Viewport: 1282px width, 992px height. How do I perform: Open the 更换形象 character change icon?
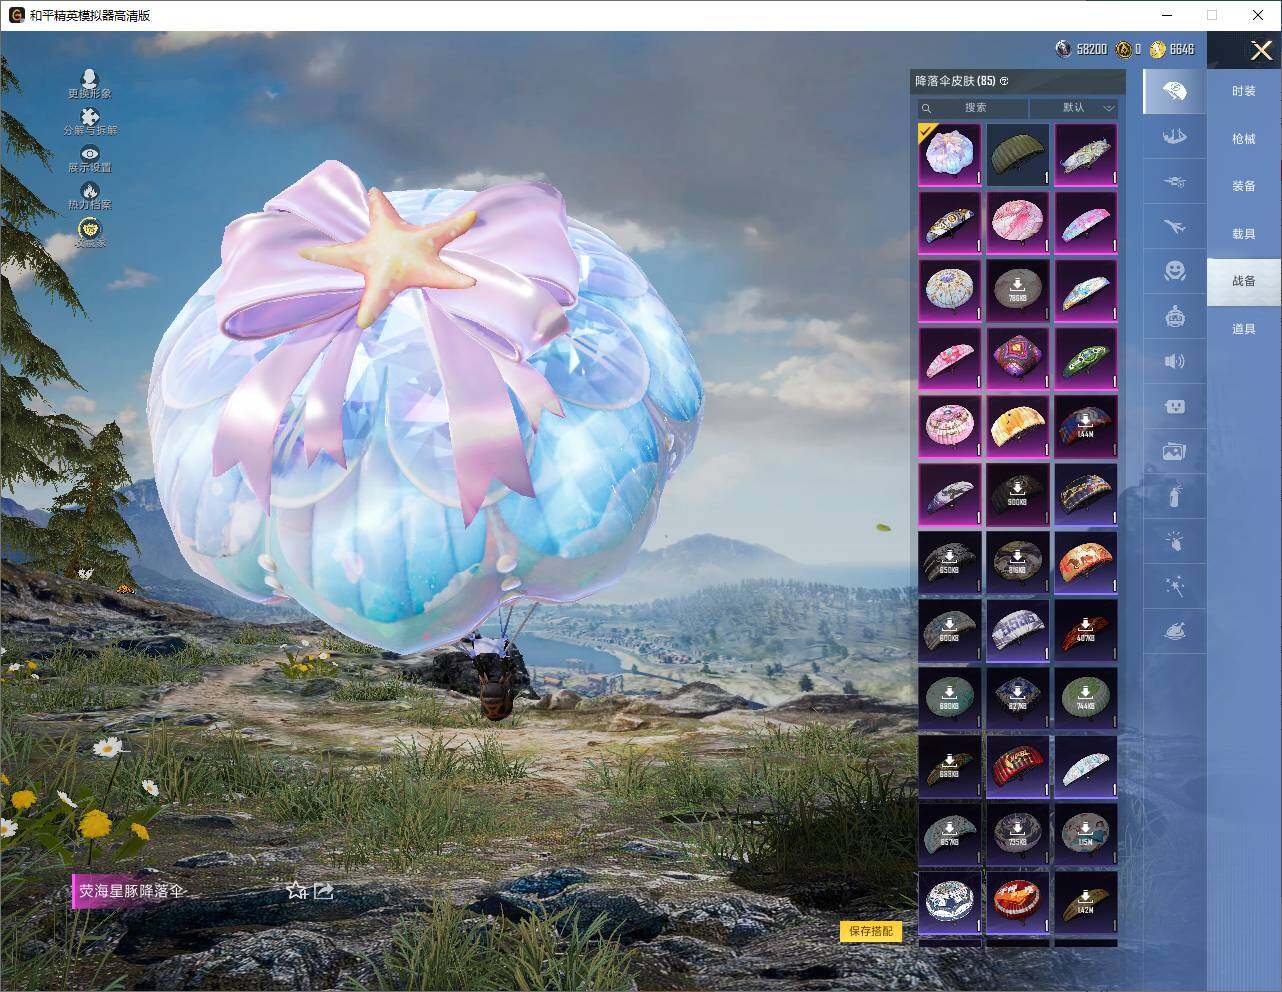(x=89, y=84)
